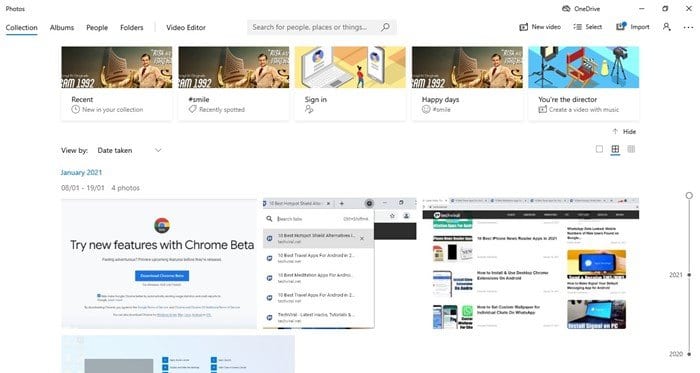Open the account profile icon

coord(667,27)
